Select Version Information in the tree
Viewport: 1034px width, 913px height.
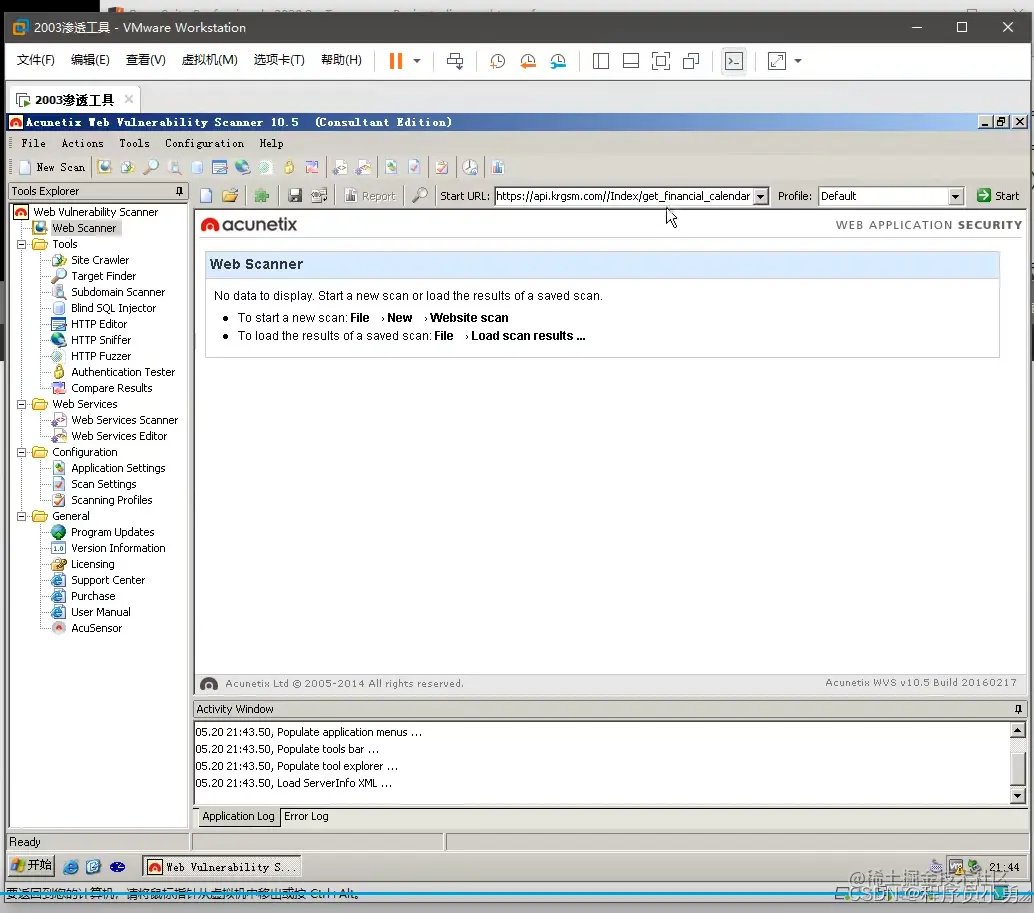tap(118, 548)
